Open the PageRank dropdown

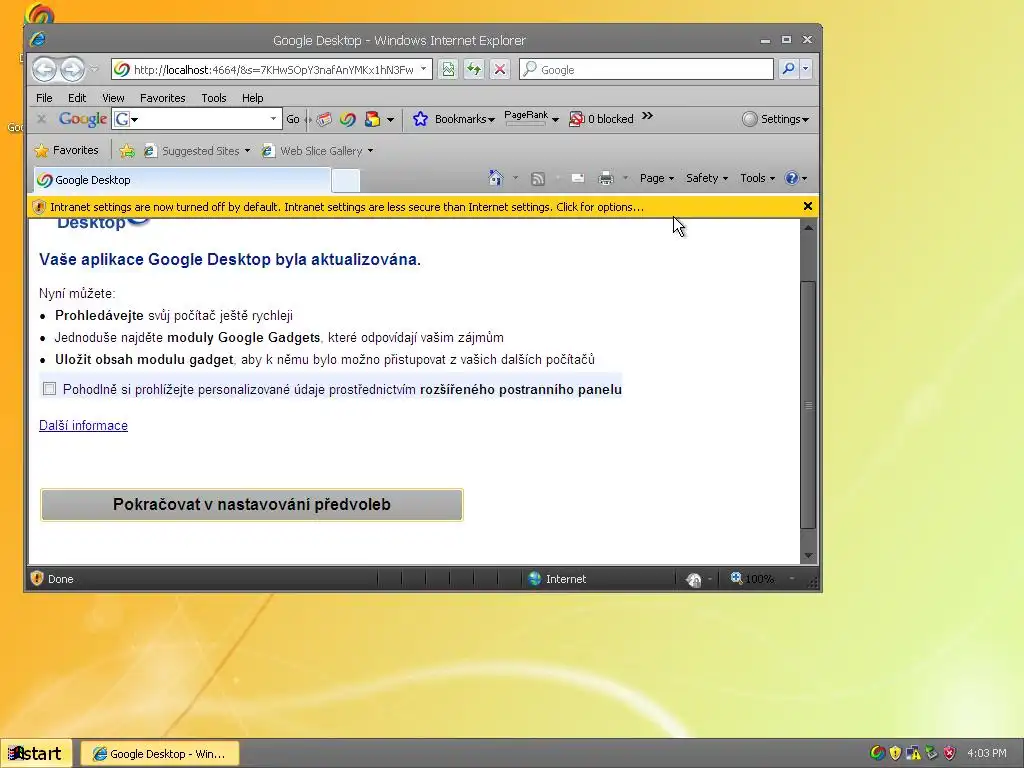point(532,118)
